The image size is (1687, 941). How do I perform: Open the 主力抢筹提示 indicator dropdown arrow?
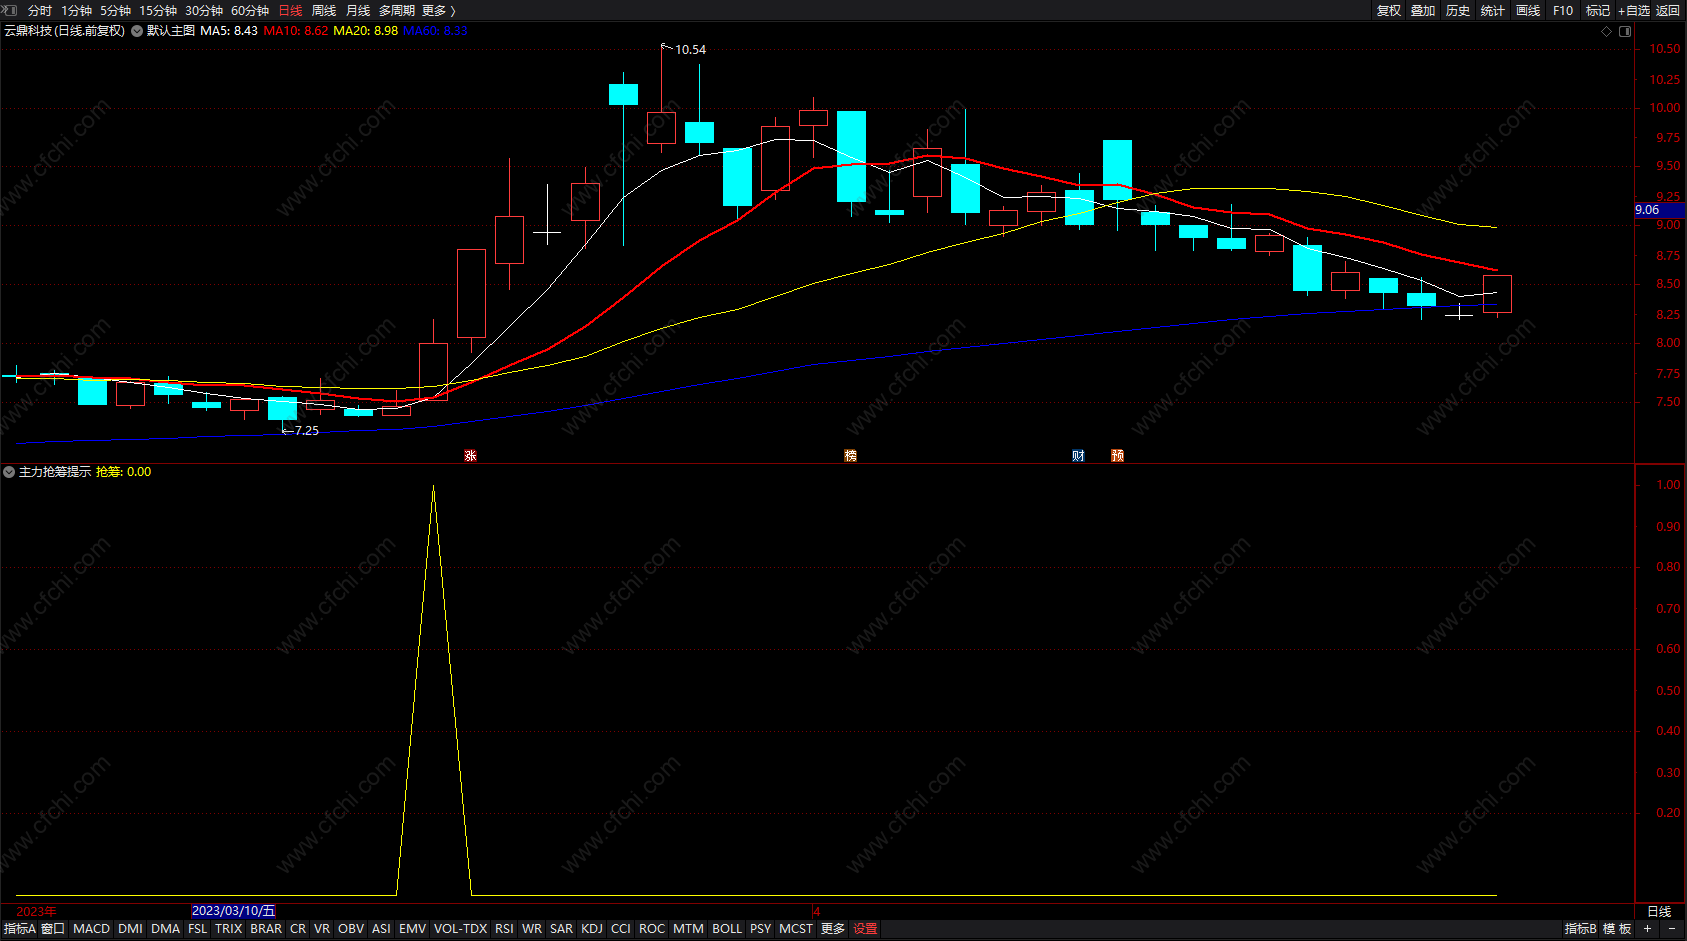(x=9, y=472)
